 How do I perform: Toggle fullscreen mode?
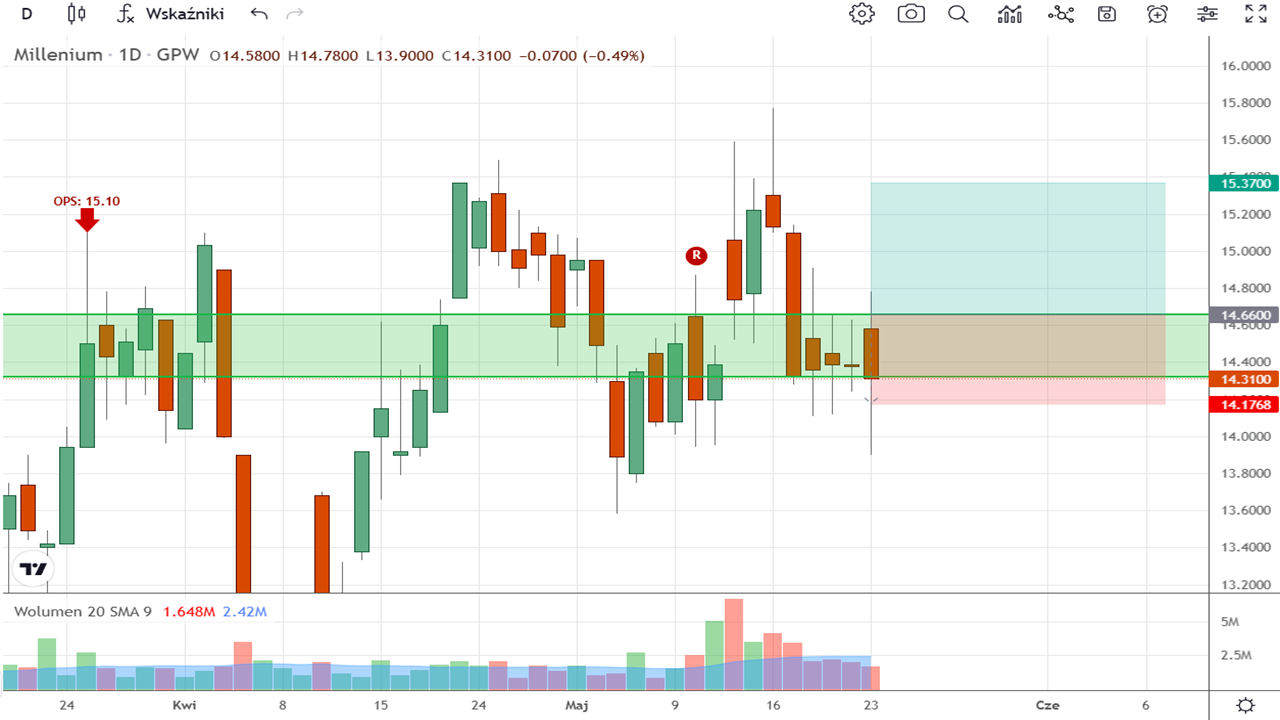1255,14
